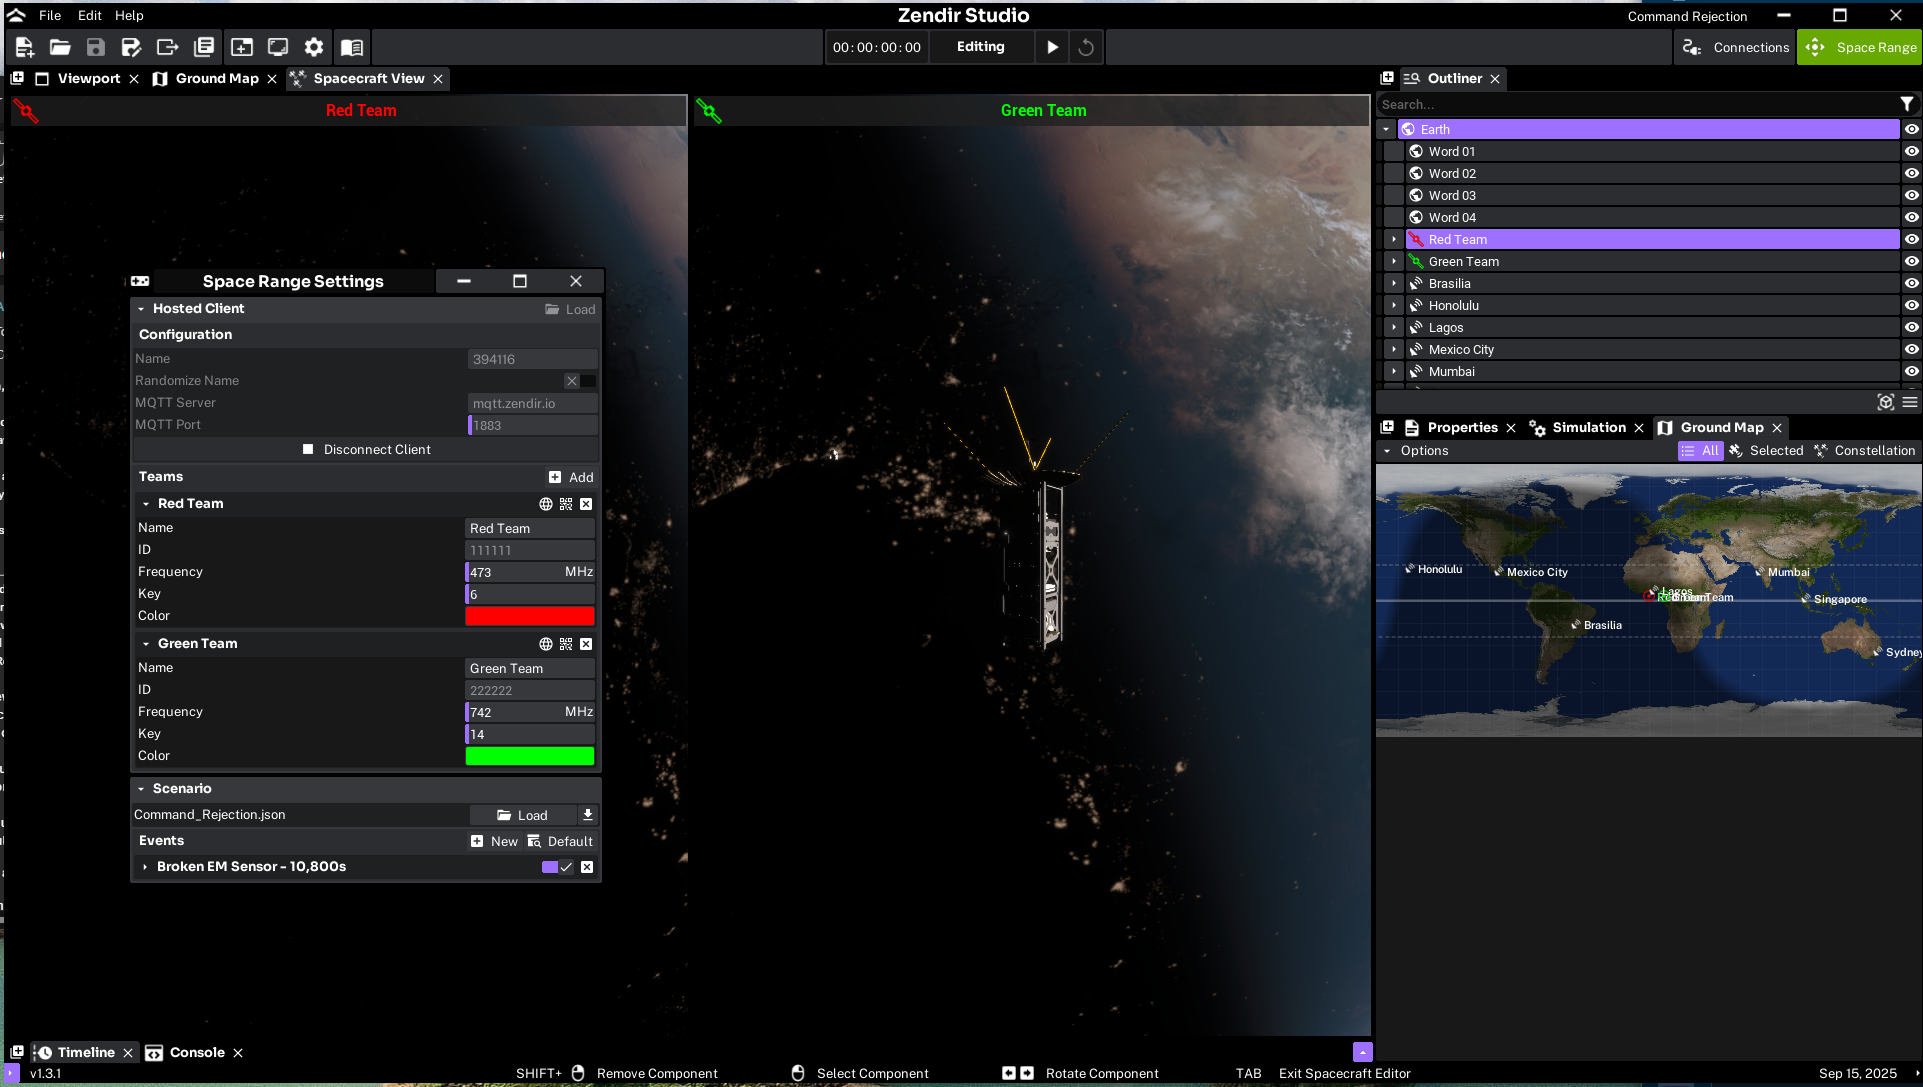Viewport: 1923px width, 1087px height.
Task: Click the Default events button
Action: tap(560, 841)
